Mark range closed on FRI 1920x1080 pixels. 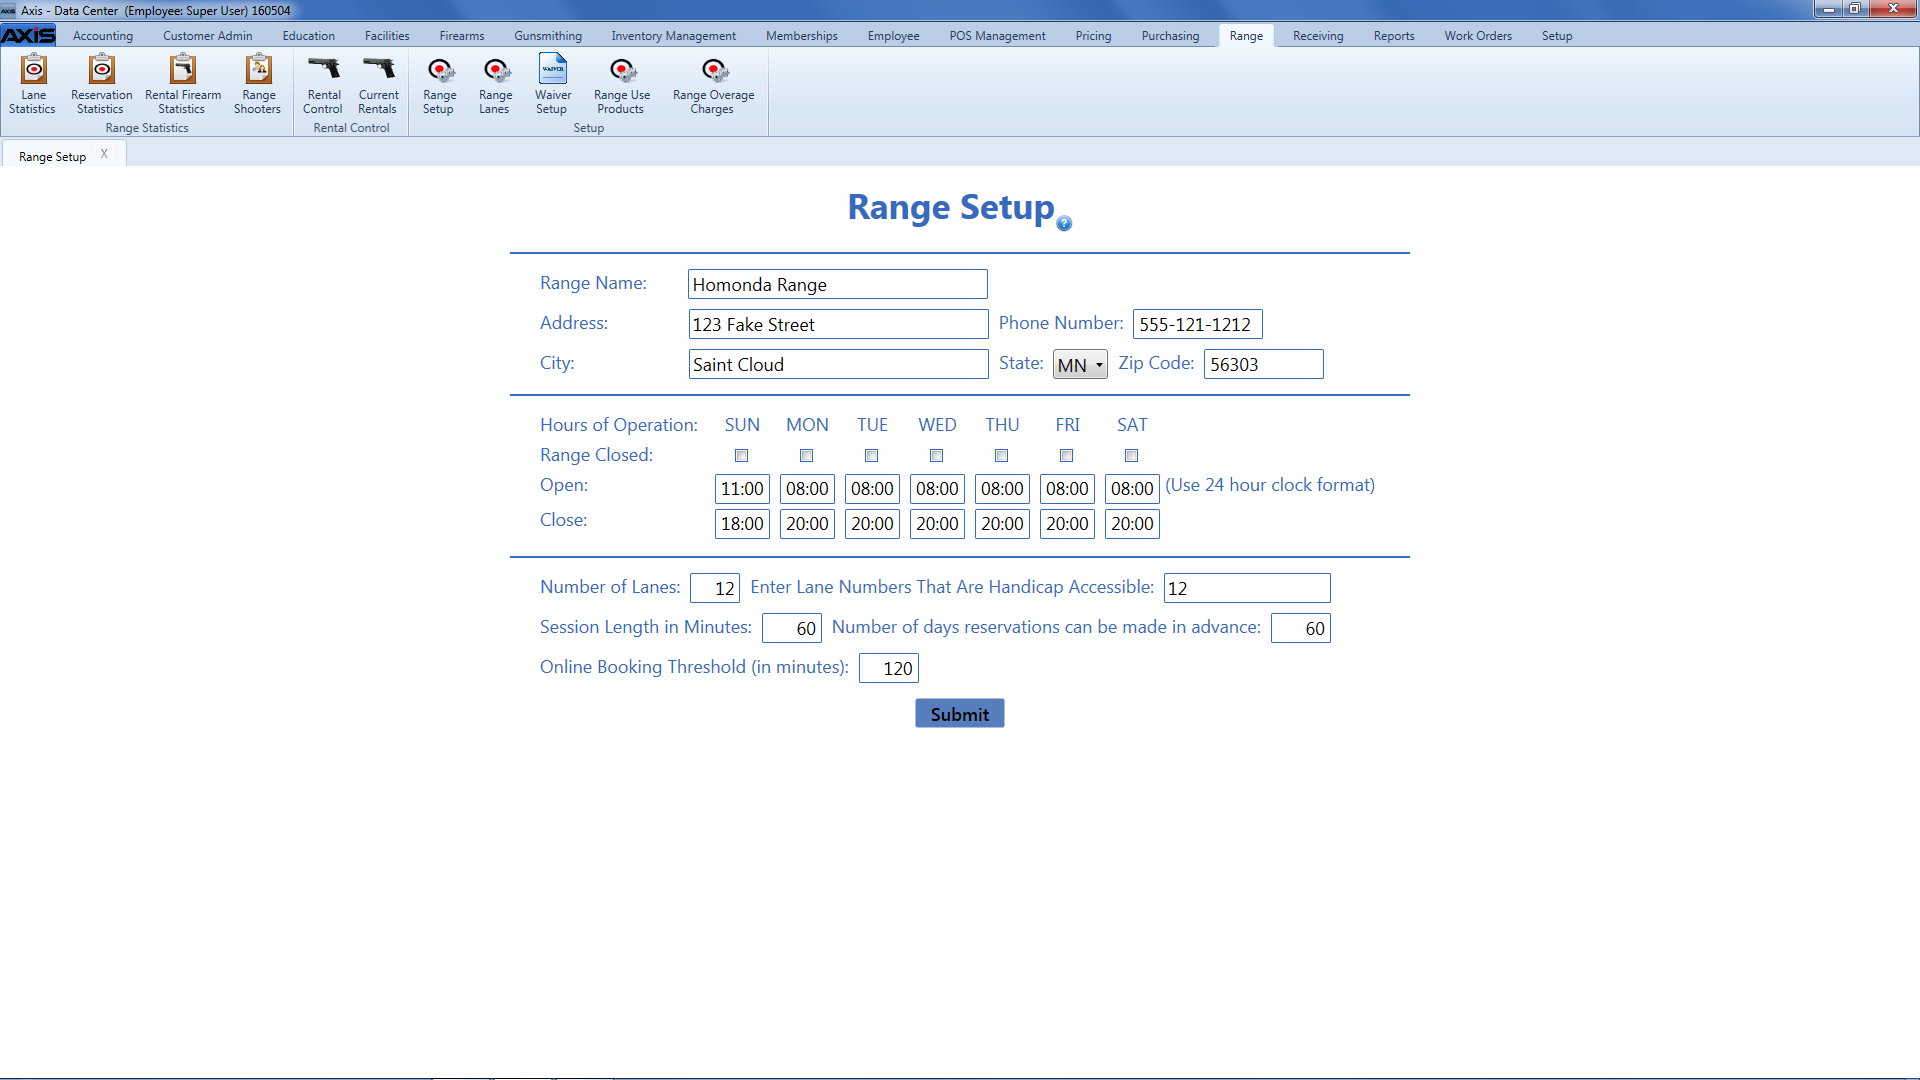click(1066, 455)
